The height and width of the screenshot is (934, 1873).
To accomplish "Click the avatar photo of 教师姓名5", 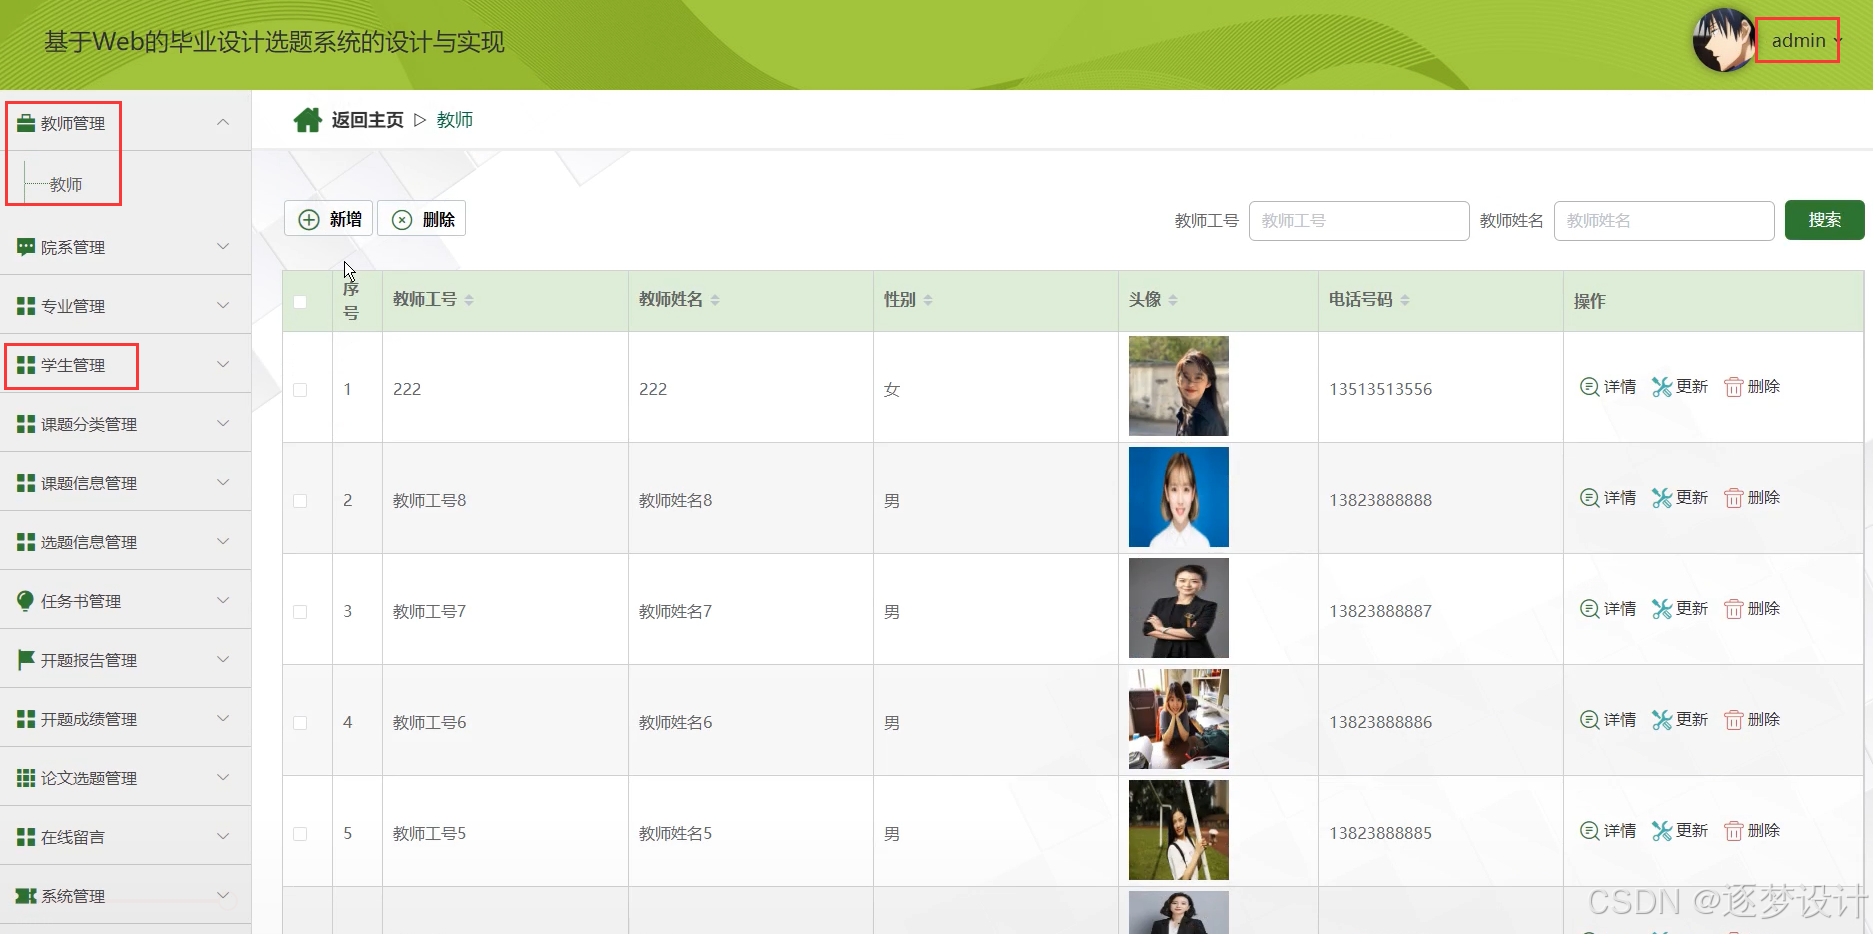I will click(1179, 830).
